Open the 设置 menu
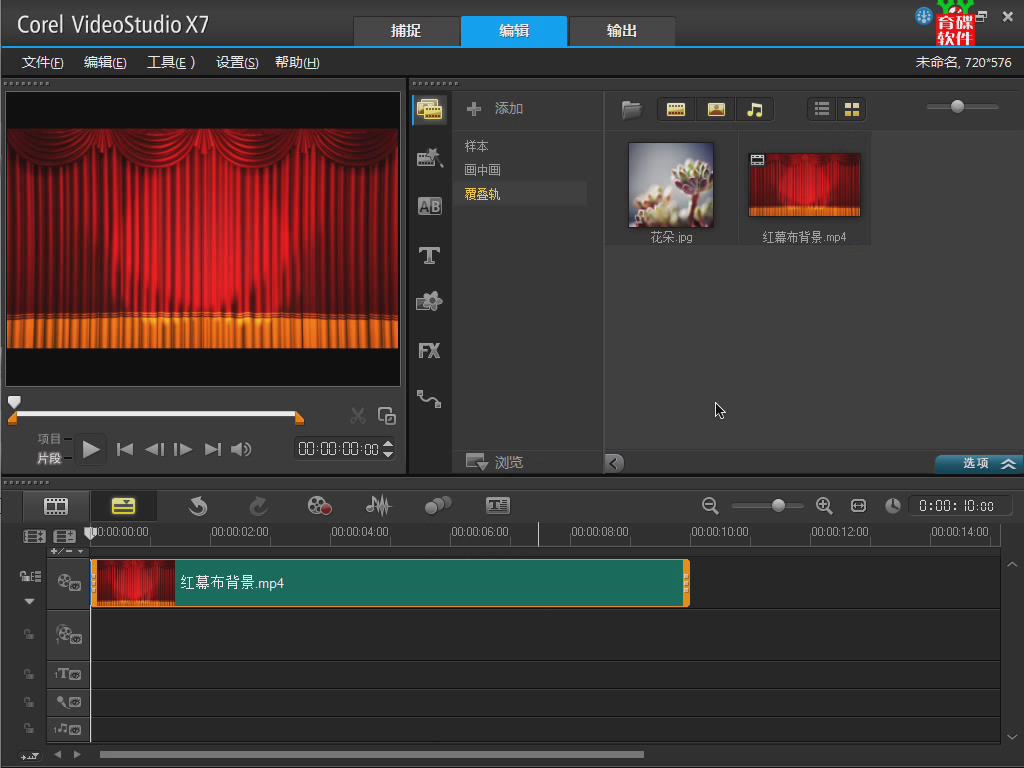Screen dimensions: 1024x768 (237, 63)
